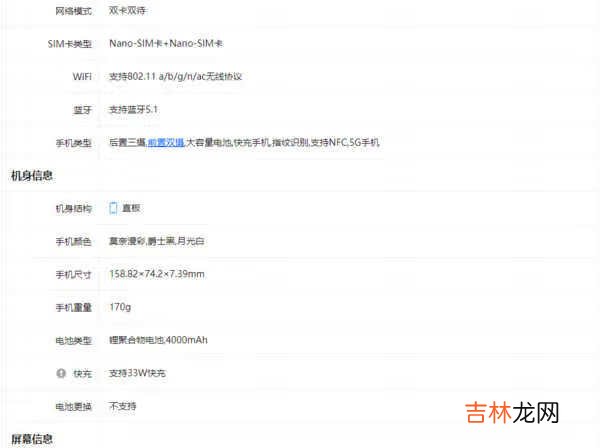This screenshot has height=448, width=600.
Task: Click the 手机颜色 label
Action: [x=73, y=242]
